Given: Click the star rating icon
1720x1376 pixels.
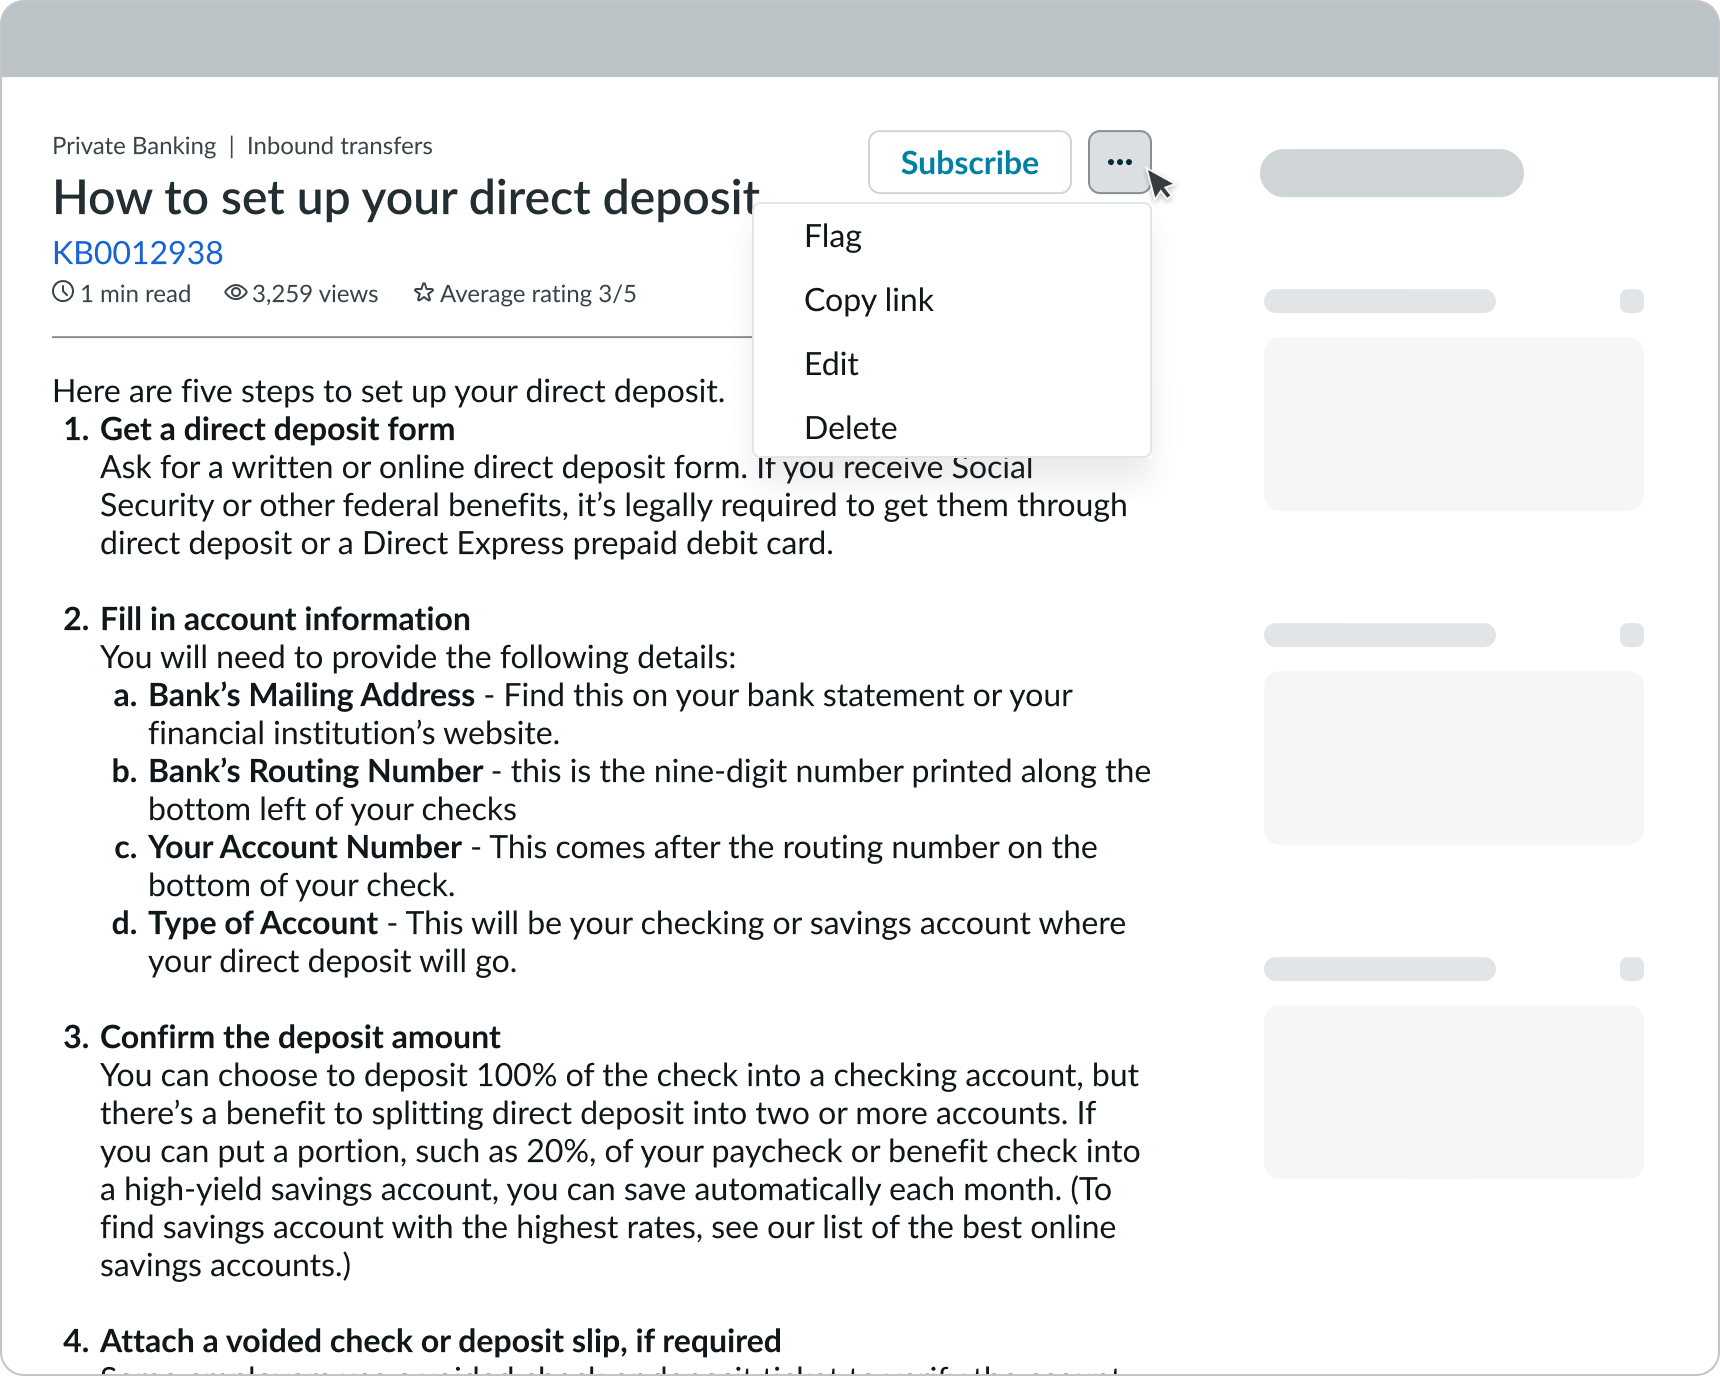Looking at the screenshot, I should pyautogui.click(x=423, y=292).
